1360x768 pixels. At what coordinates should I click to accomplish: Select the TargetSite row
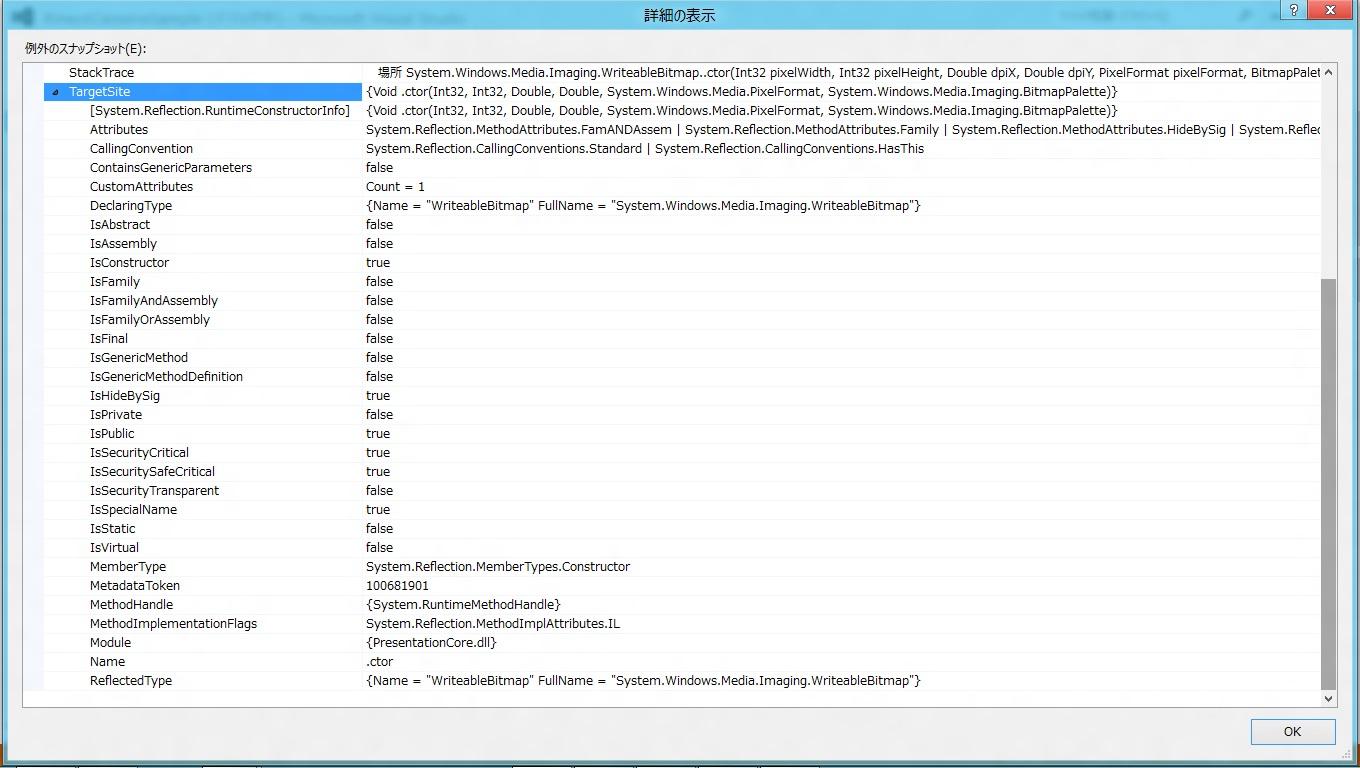[683, 92]
